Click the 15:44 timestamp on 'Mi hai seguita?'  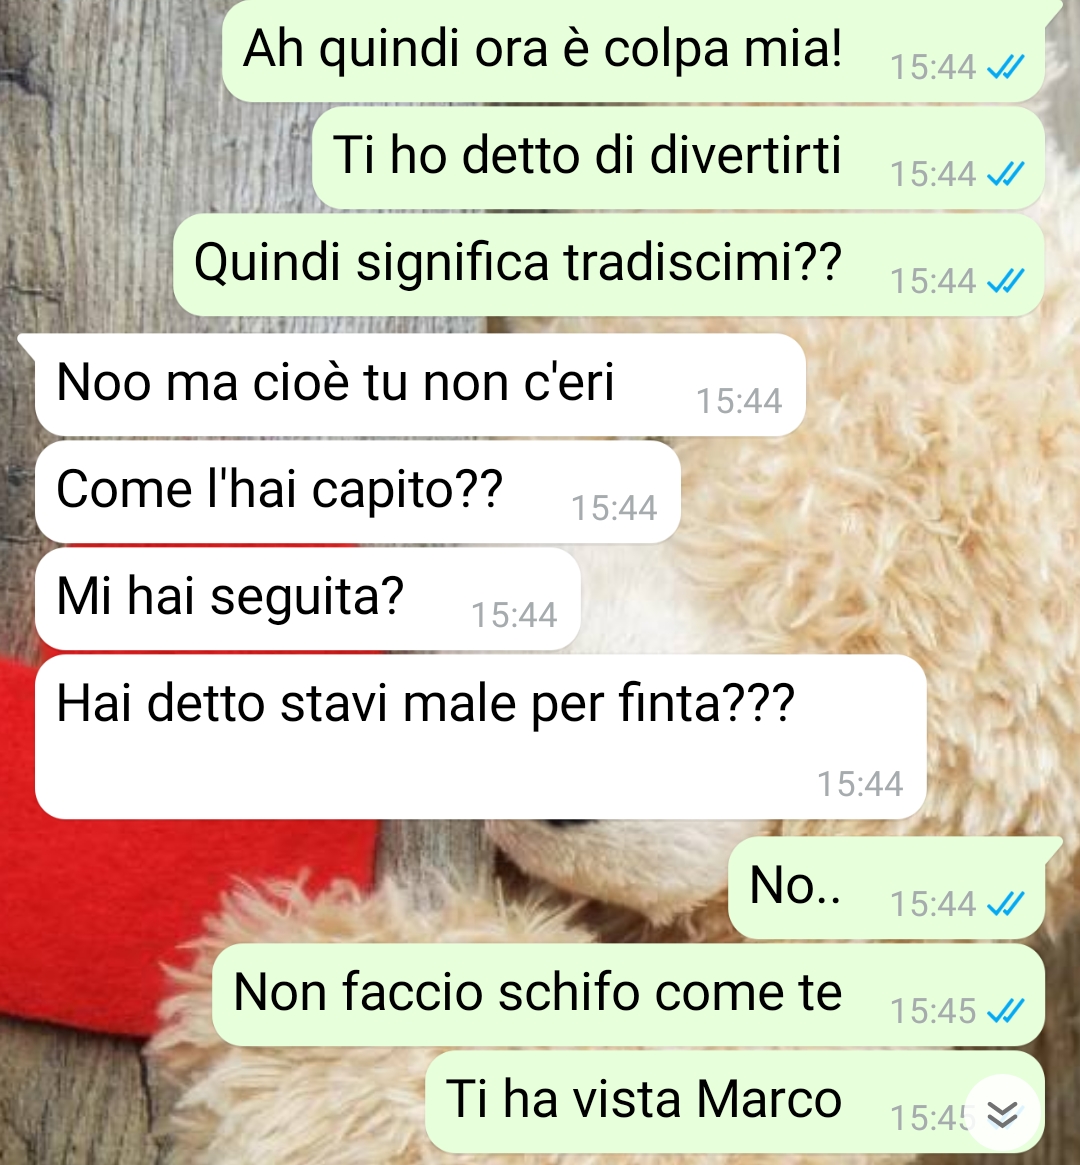514,615
